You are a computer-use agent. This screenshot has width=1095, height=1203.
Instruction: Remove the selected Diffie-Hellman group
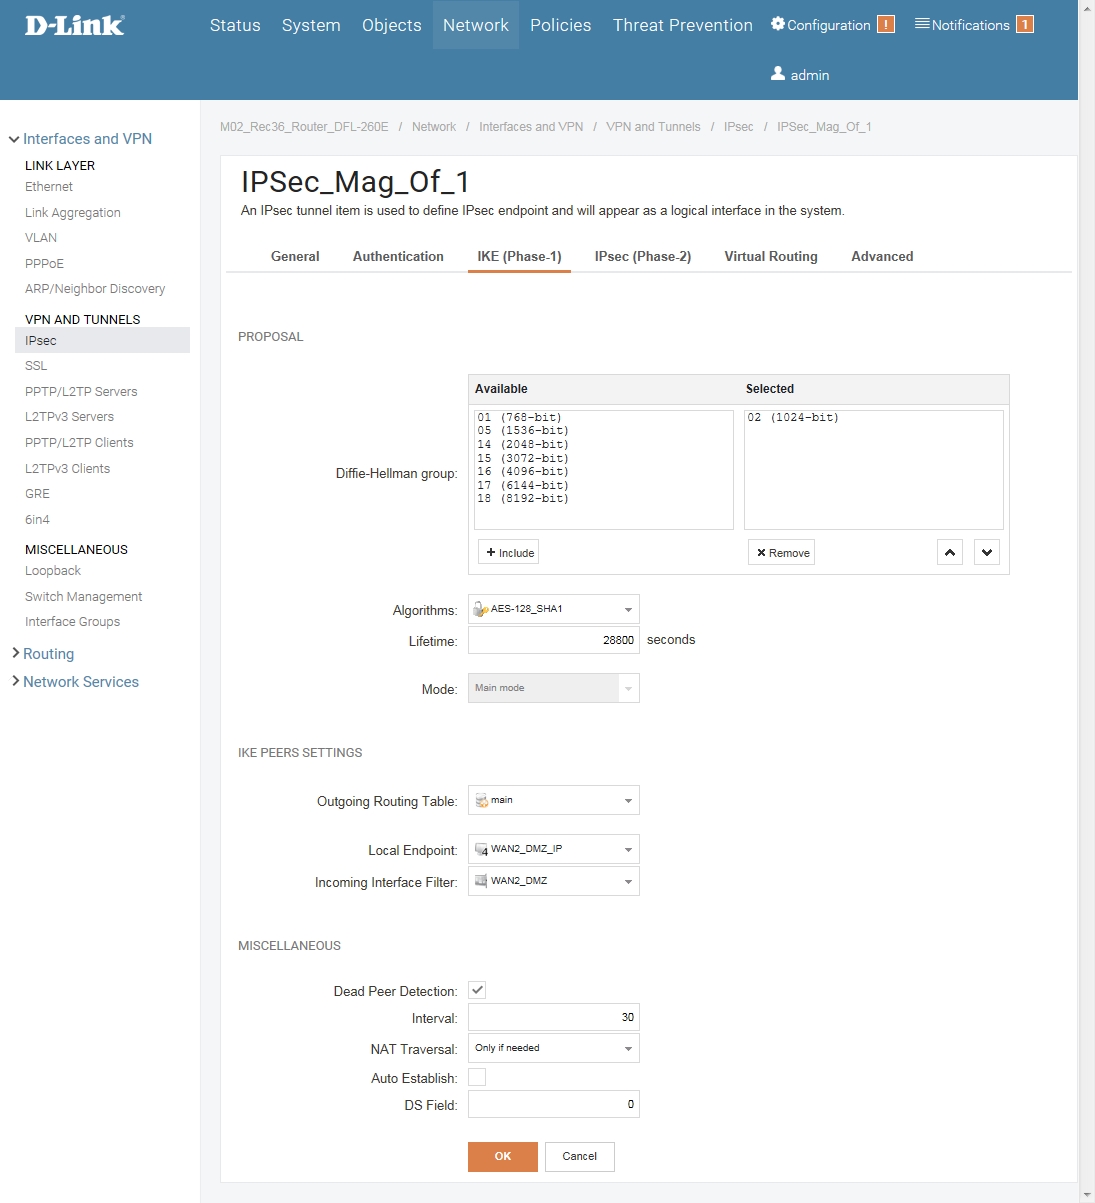point(781,553)
